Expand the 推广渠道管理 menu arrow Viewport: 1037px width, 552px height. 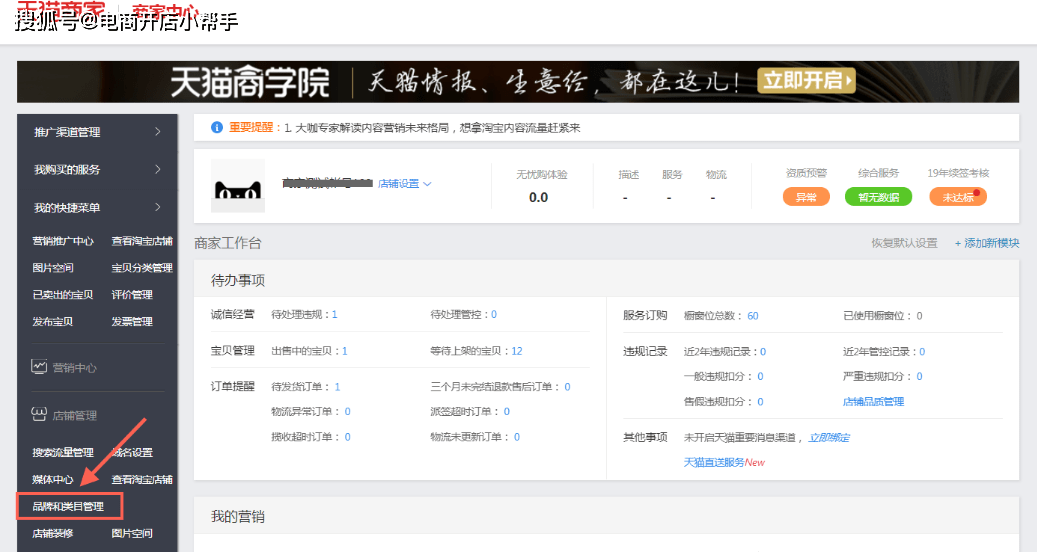(x=157, y=132)
